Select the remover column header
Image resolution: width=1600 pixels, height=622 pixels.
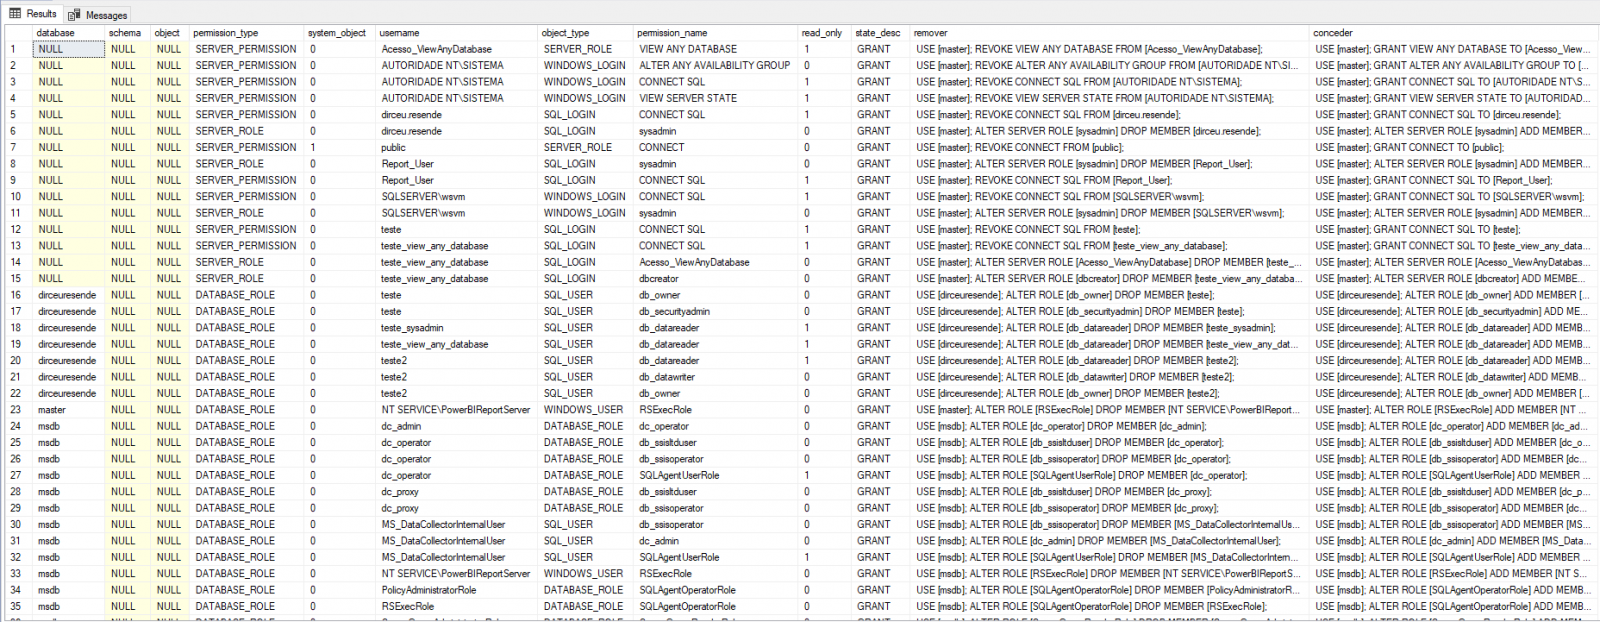point(930,33)
